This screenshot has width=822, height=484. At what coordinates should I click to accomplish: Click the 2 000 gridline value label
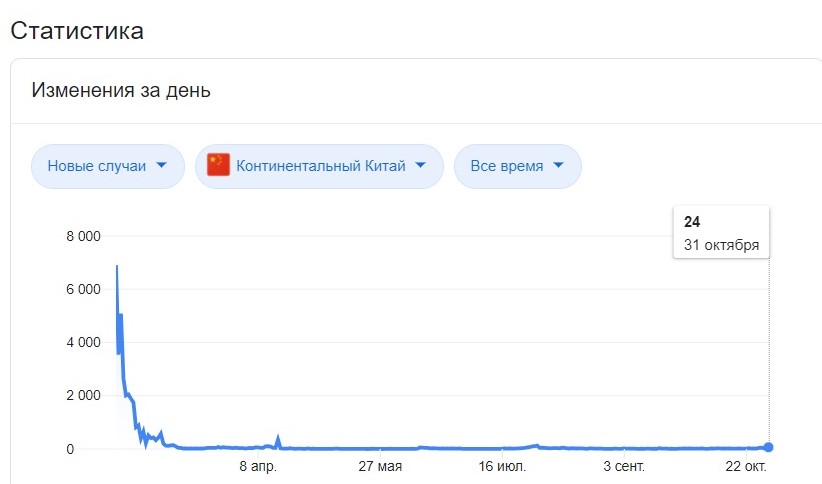(x=83, y=395)
